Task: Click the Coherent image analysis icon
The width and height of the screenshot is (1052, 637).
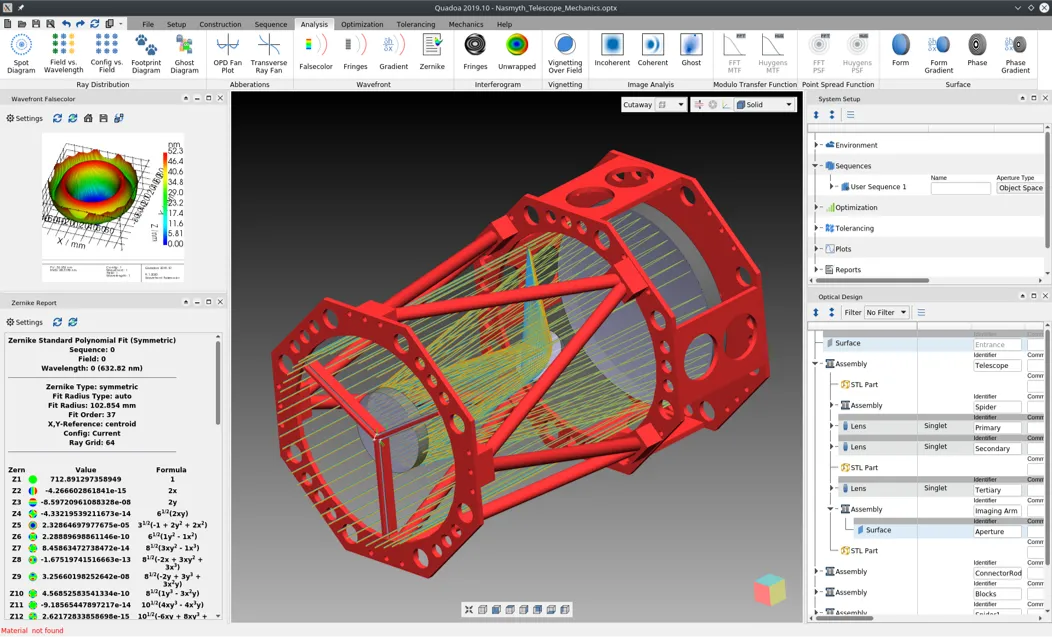Action: coord(652,53)
